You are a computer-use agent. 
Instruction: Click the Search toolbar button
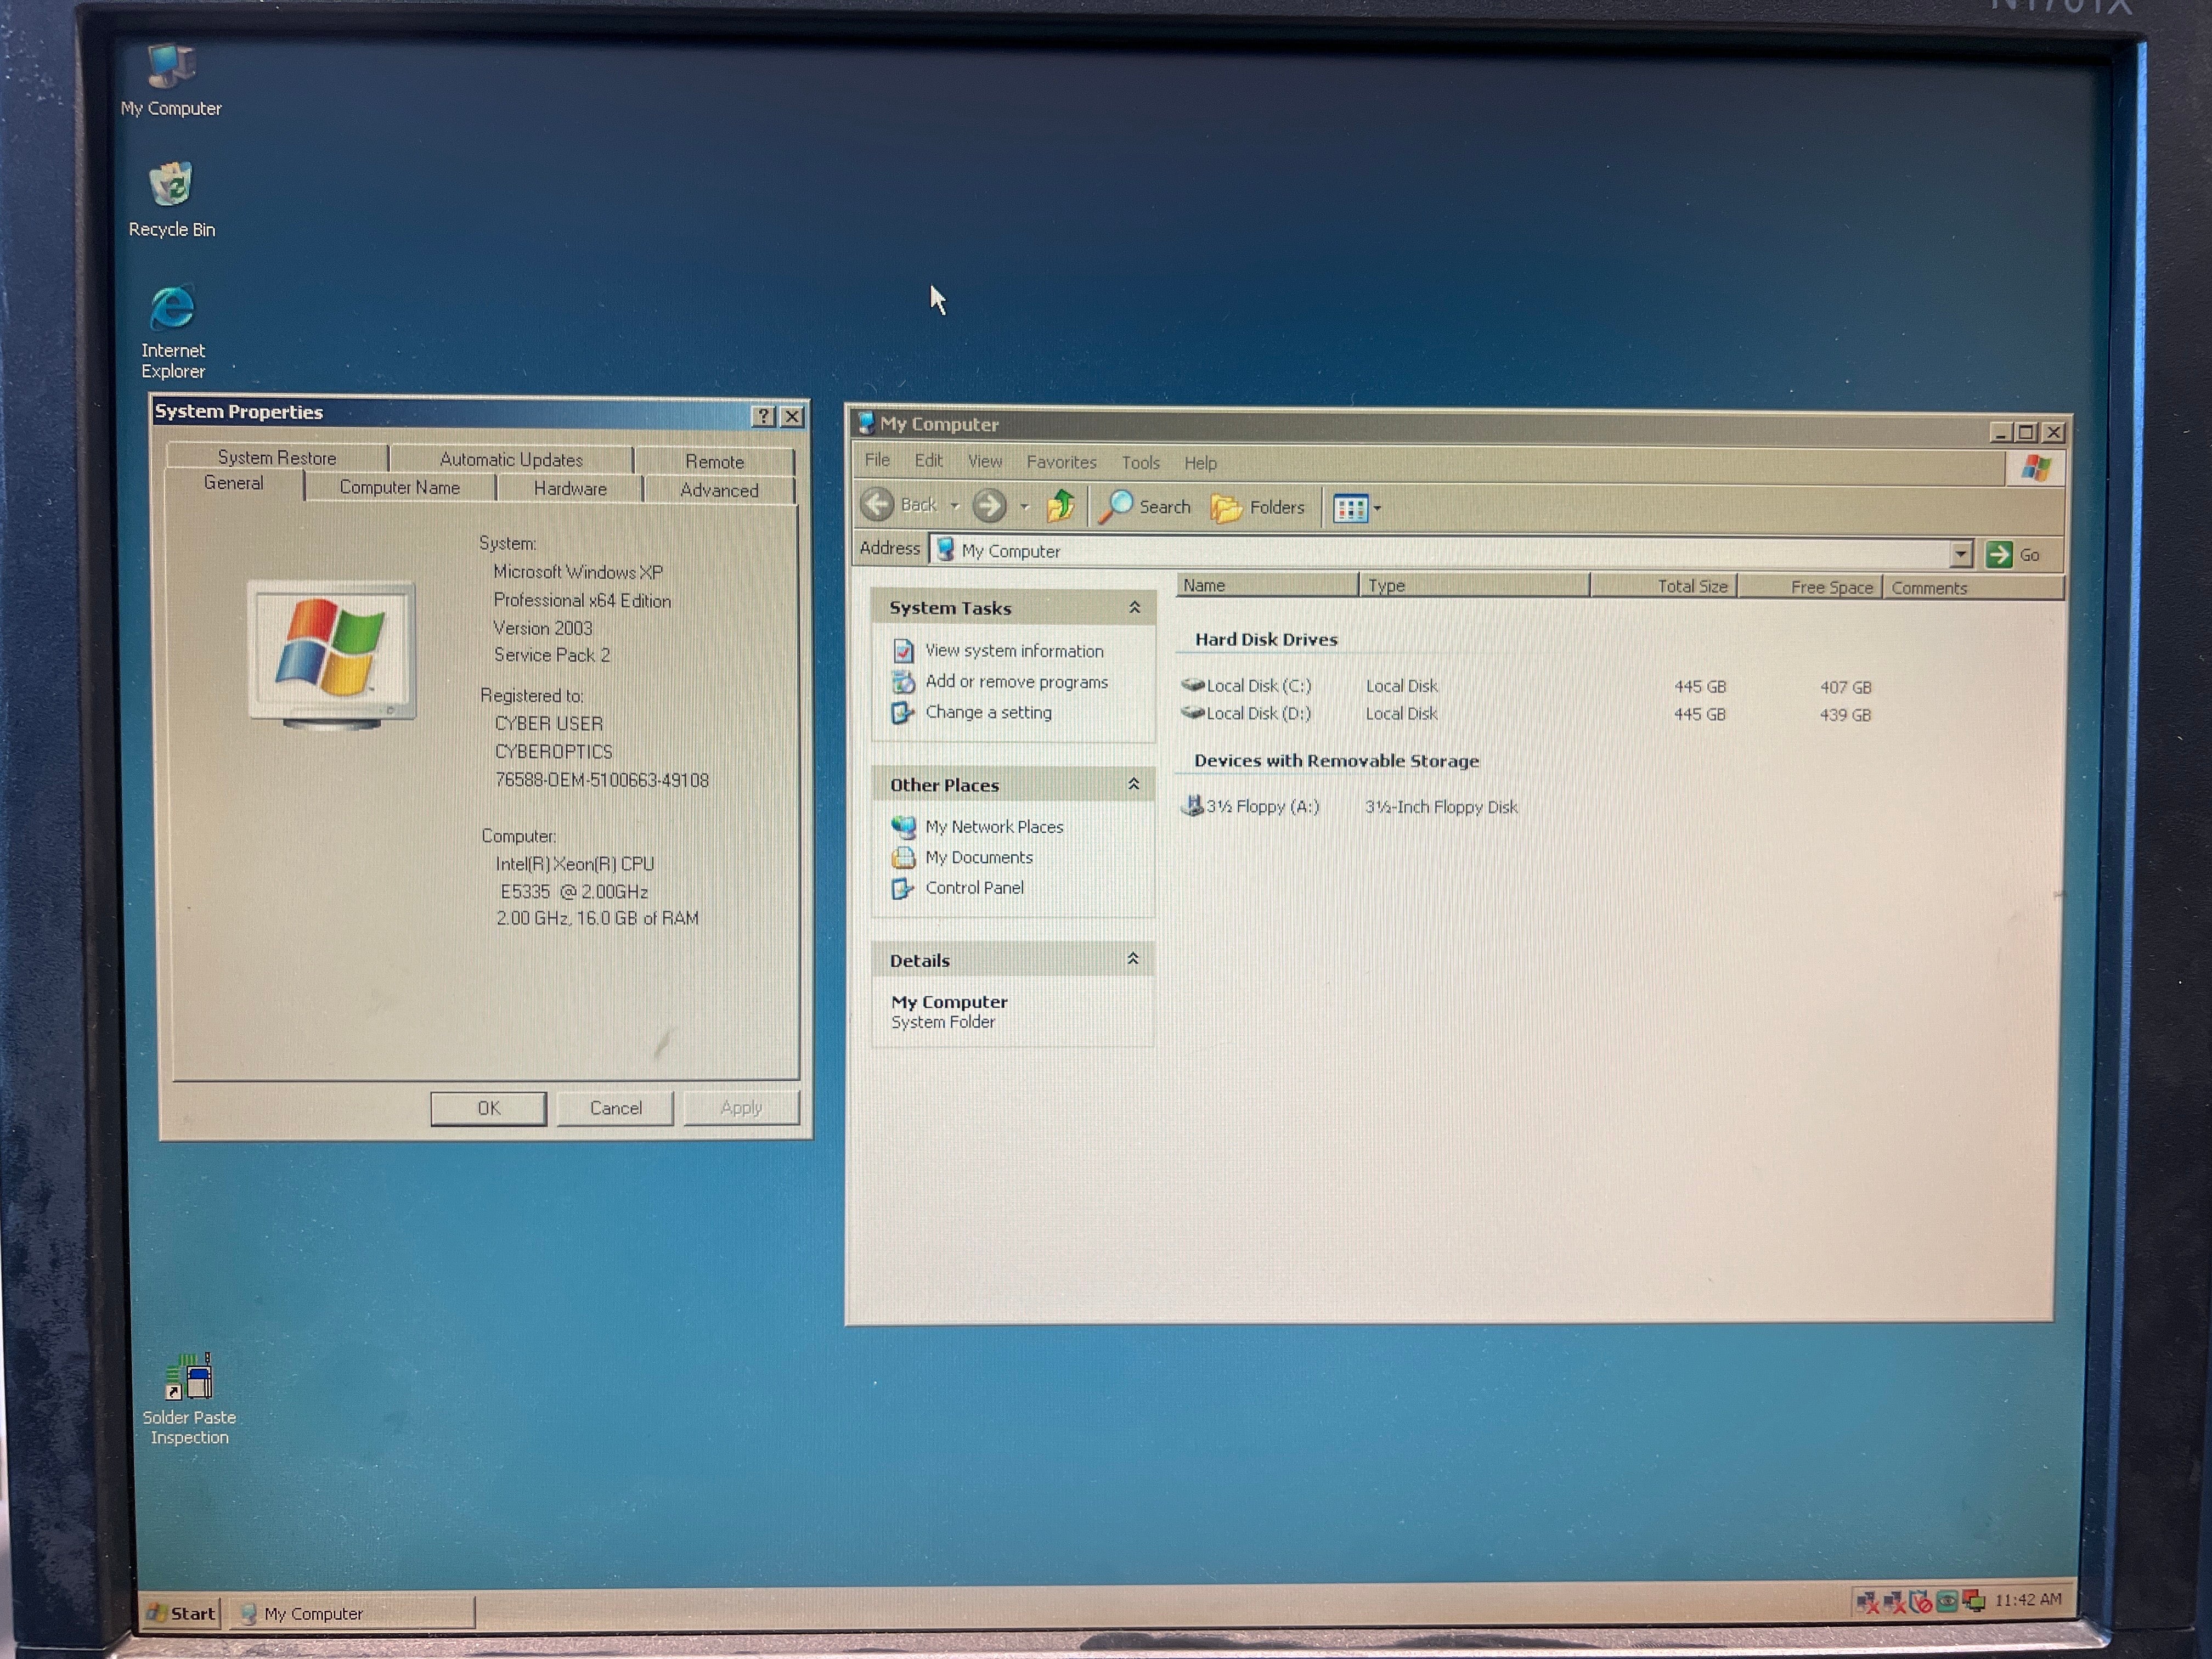(1145, 507)
